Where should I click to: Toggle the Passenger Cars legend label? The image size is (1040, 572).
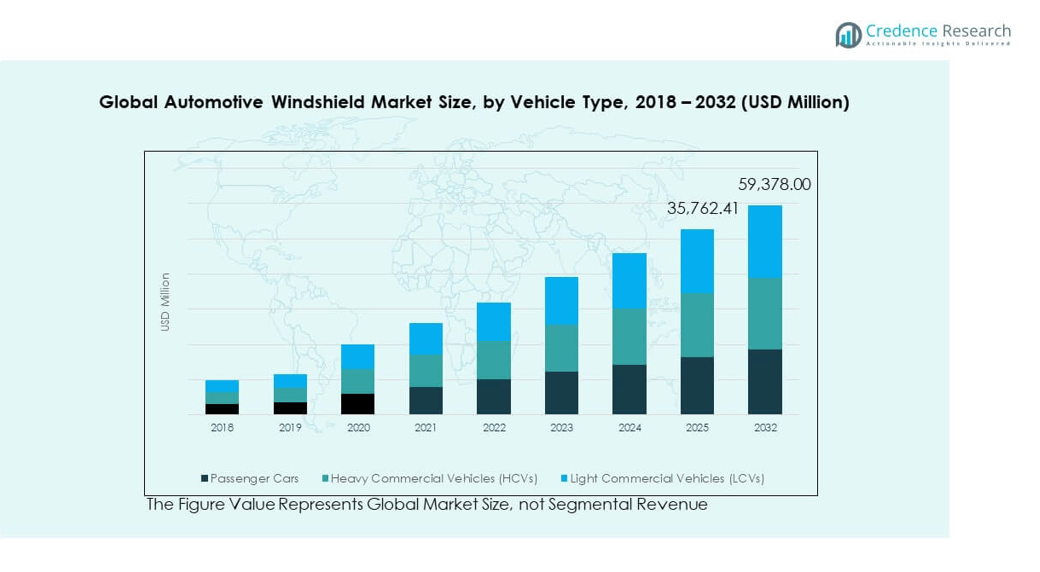pyautogui.click(x=254, y=479)
